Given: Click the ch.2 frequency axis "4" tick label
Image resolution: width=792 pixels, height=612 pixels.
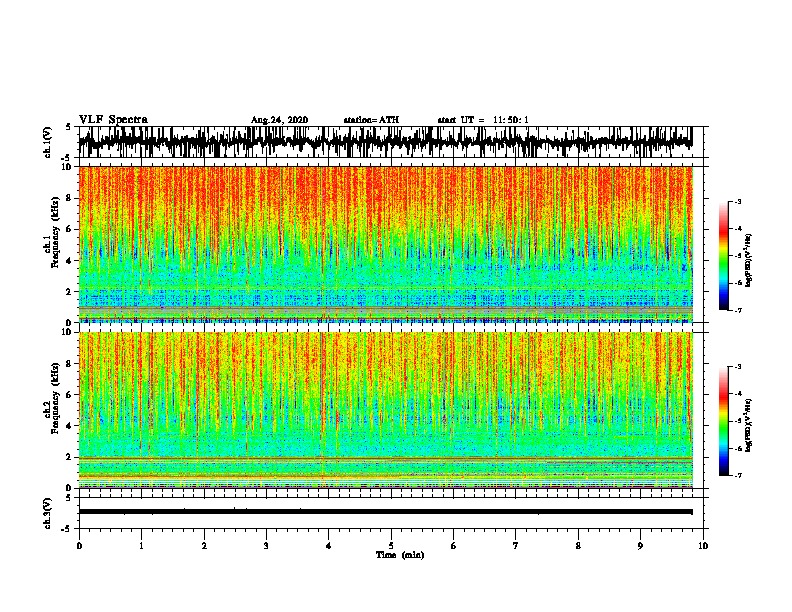Looking at the screenshot, I should click(x=69, y=426).
